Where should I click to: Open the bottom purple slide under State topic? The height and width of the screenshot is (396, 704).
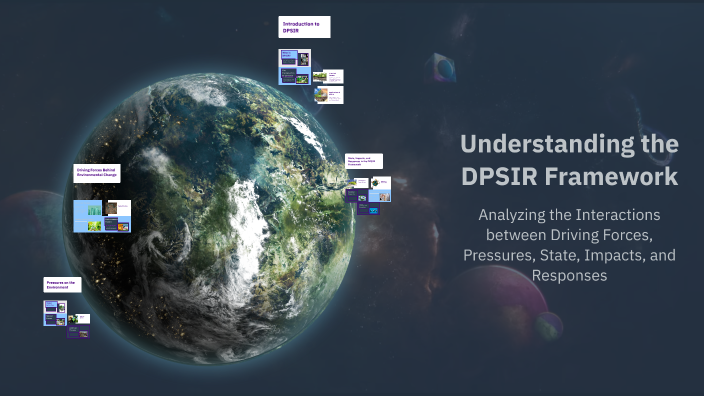369,208
